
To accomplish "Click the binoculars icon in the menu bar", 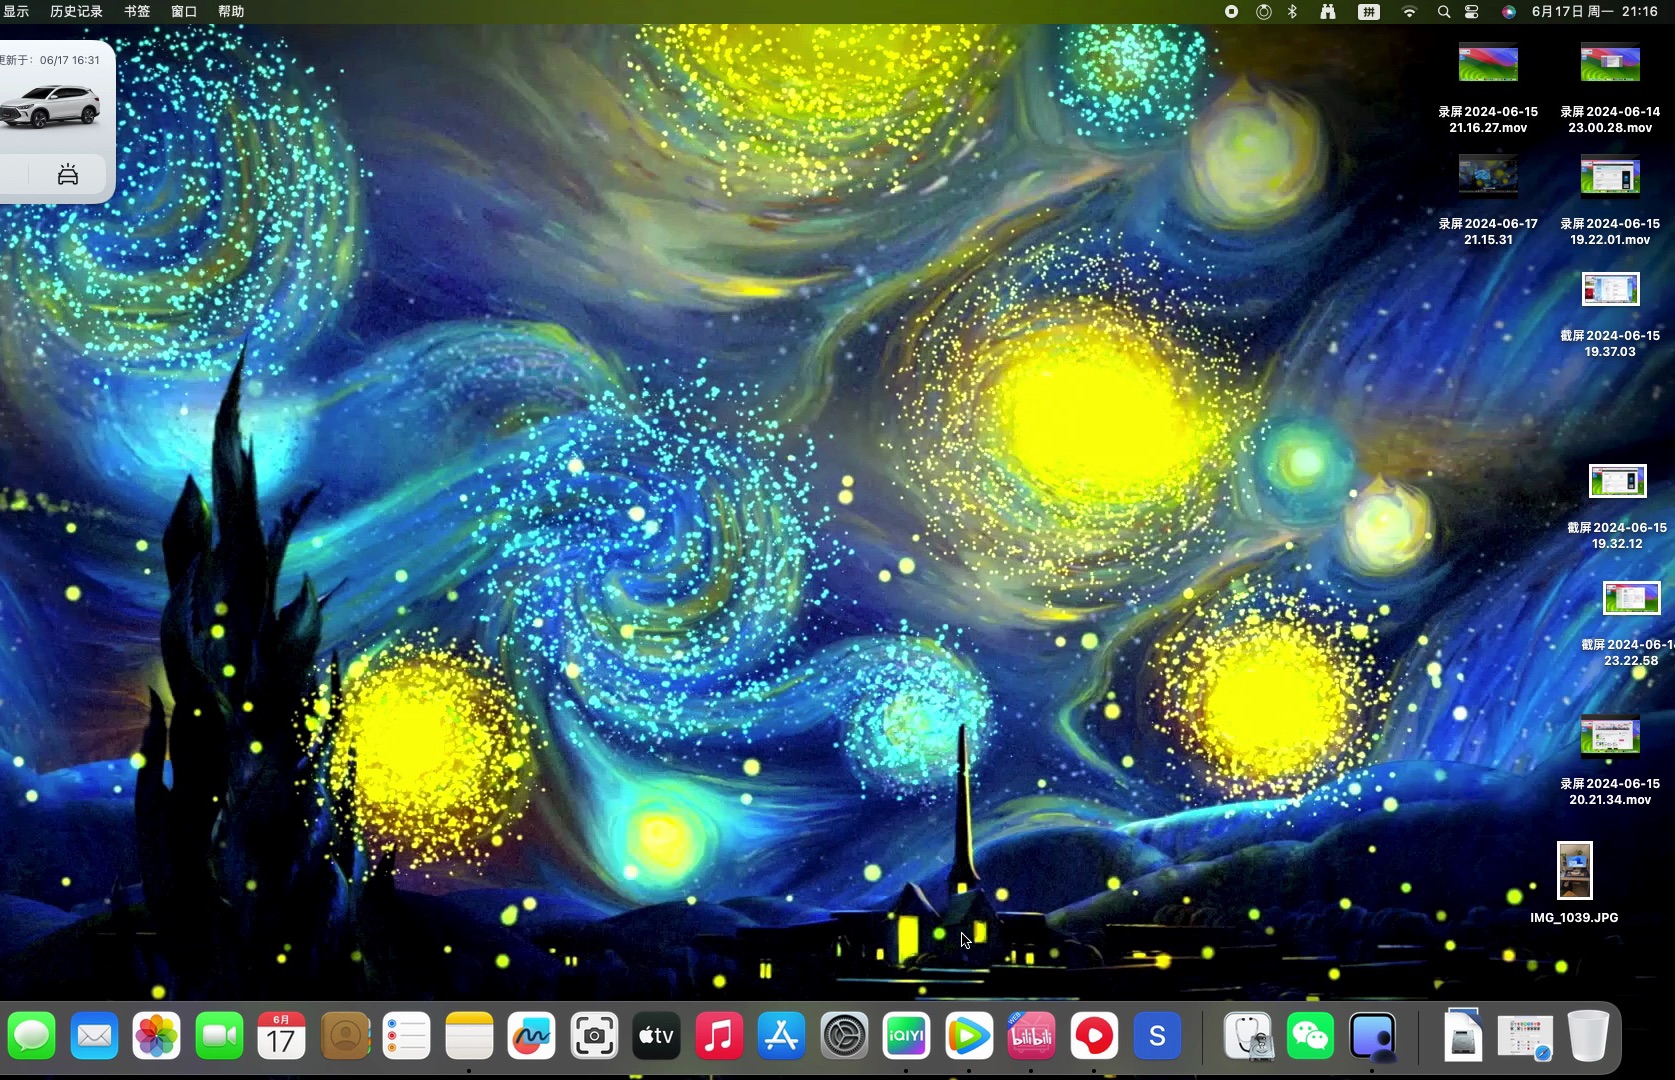I will pyautogui.click(x=1328, y=11).
